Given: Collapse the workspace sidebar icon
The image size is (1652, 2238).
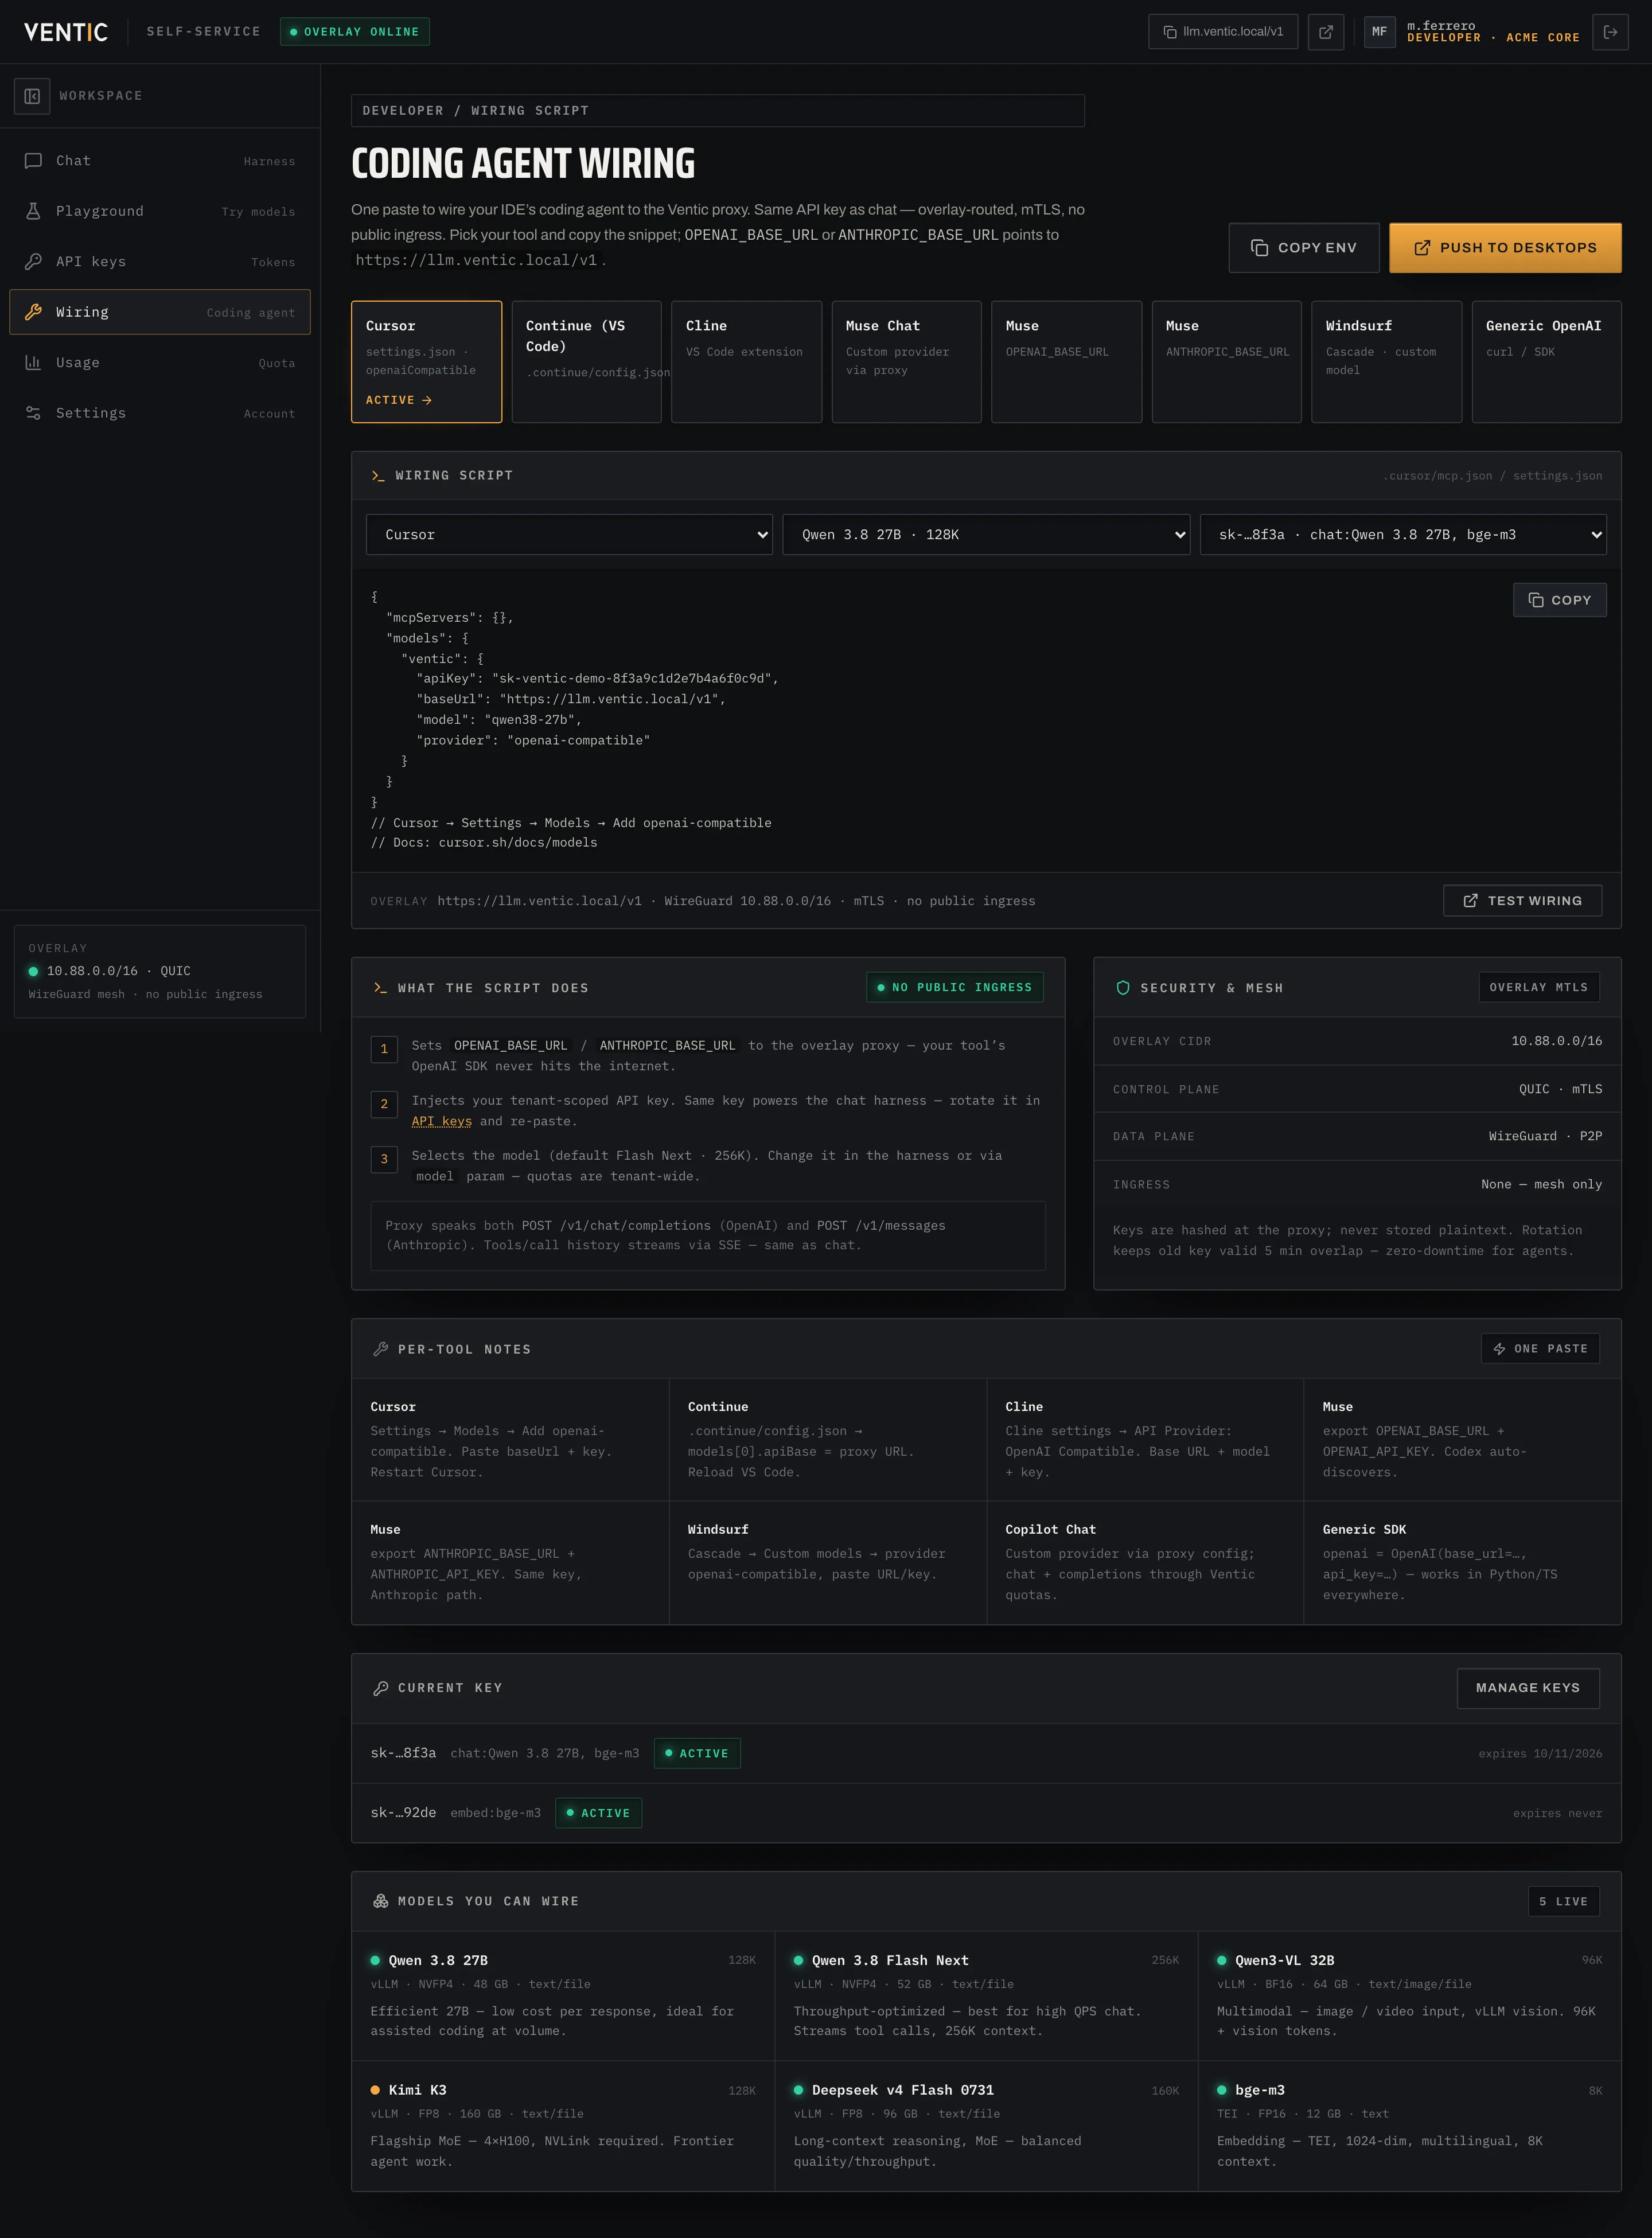Looking at the screenshot, I should click(32, 96).
